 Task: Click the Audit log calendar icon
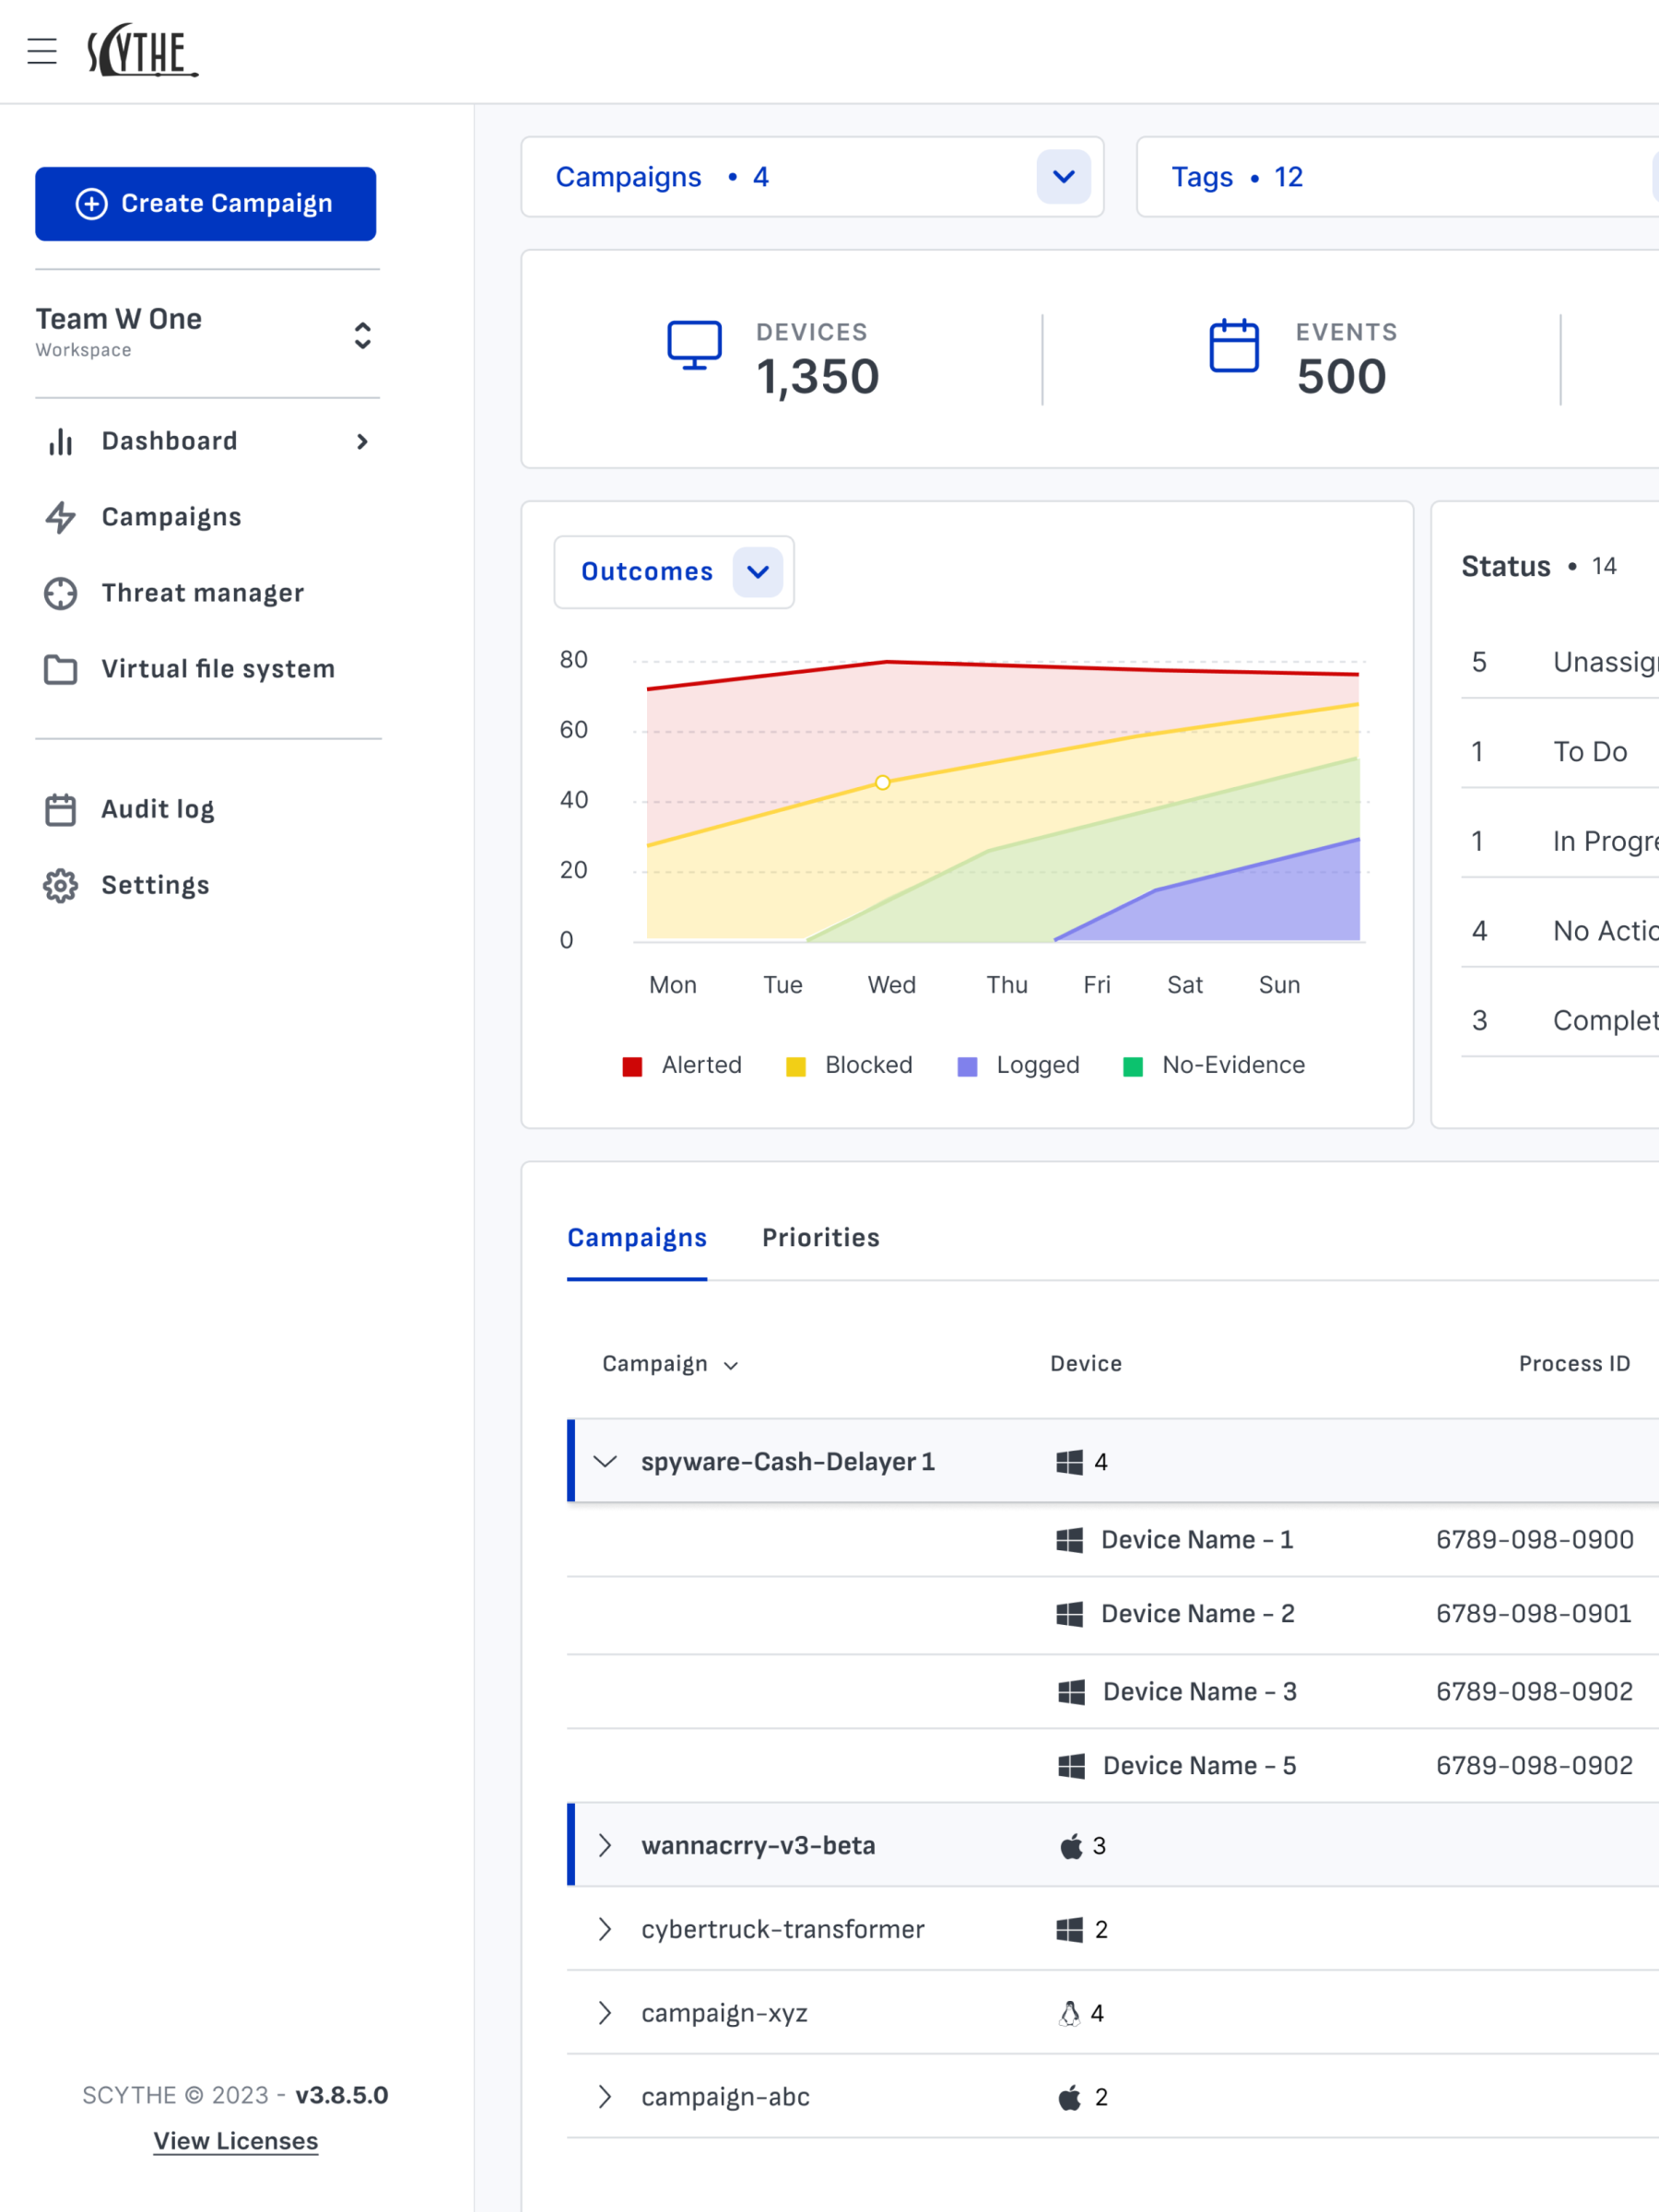click(x=60, y=809)
